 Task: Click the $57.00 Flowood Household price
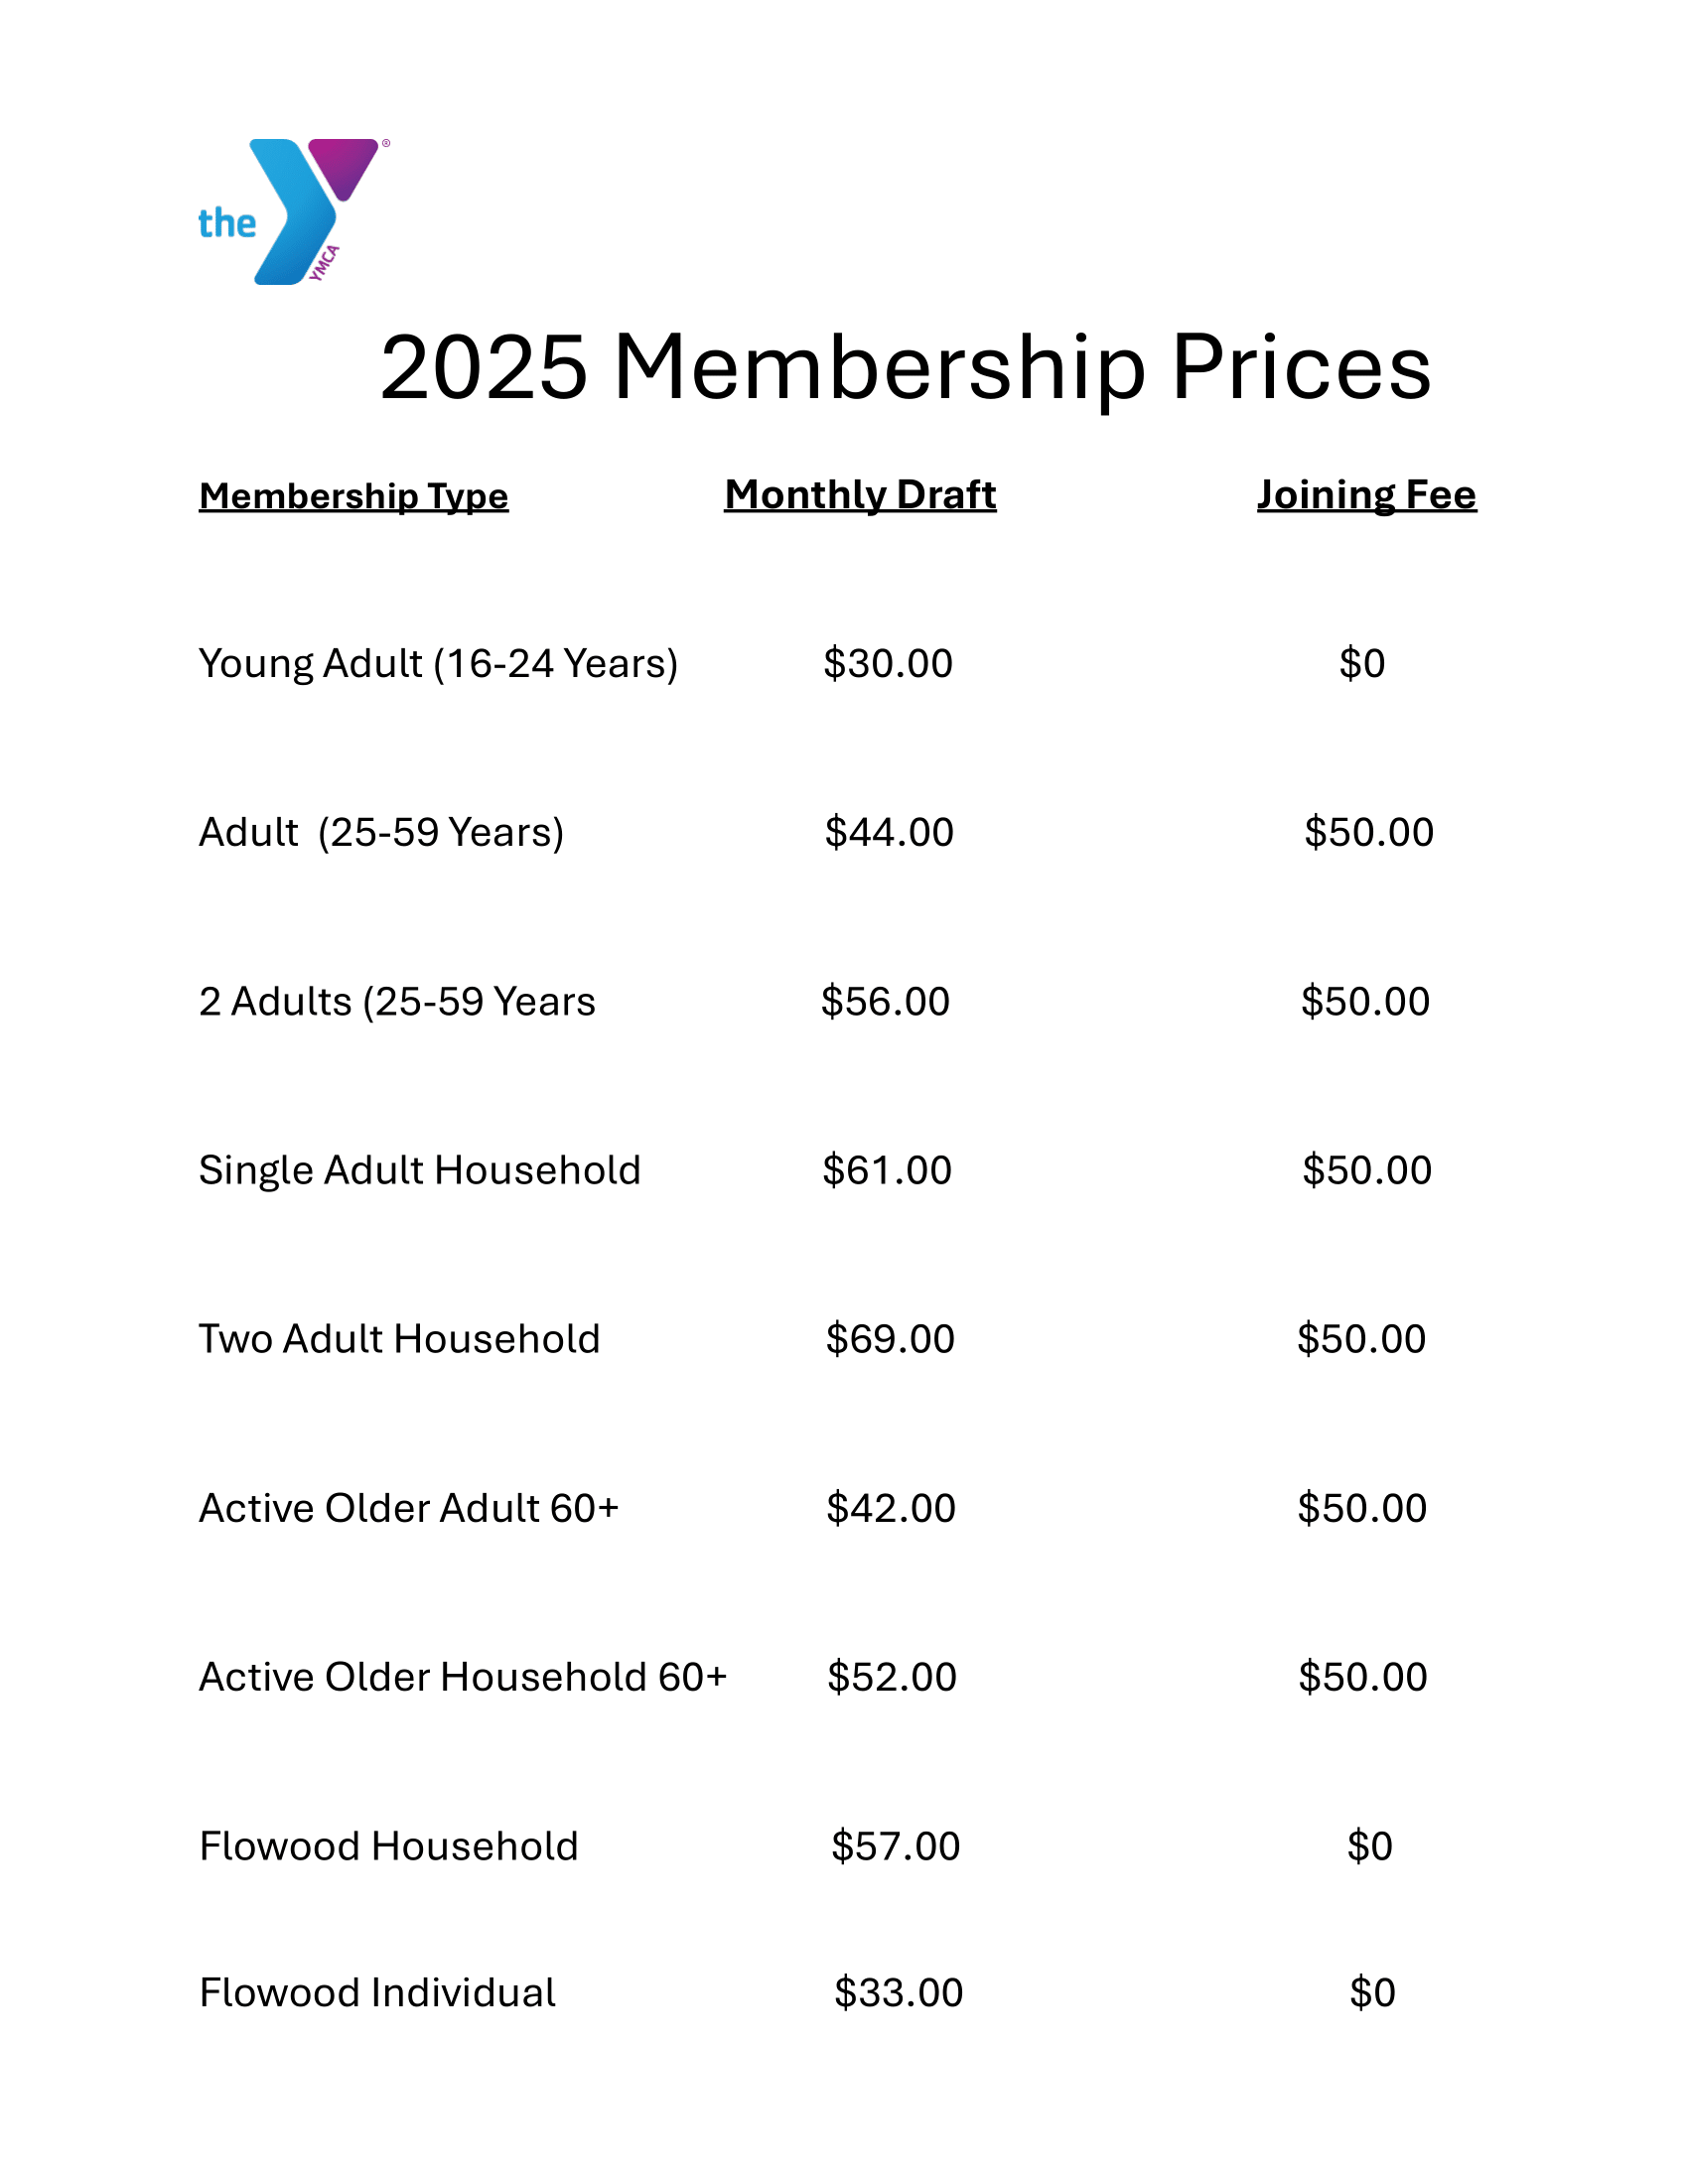pos(895,1847)
